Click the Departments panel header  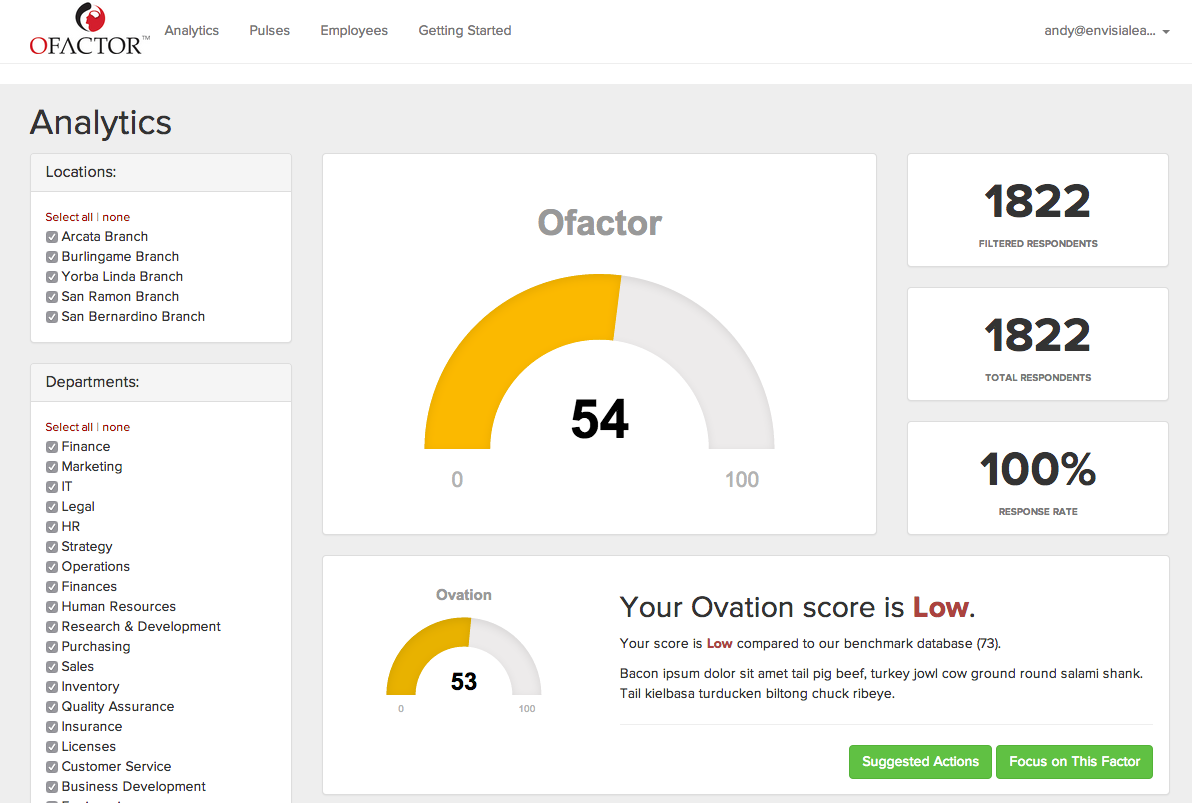(x=161, y=382)
